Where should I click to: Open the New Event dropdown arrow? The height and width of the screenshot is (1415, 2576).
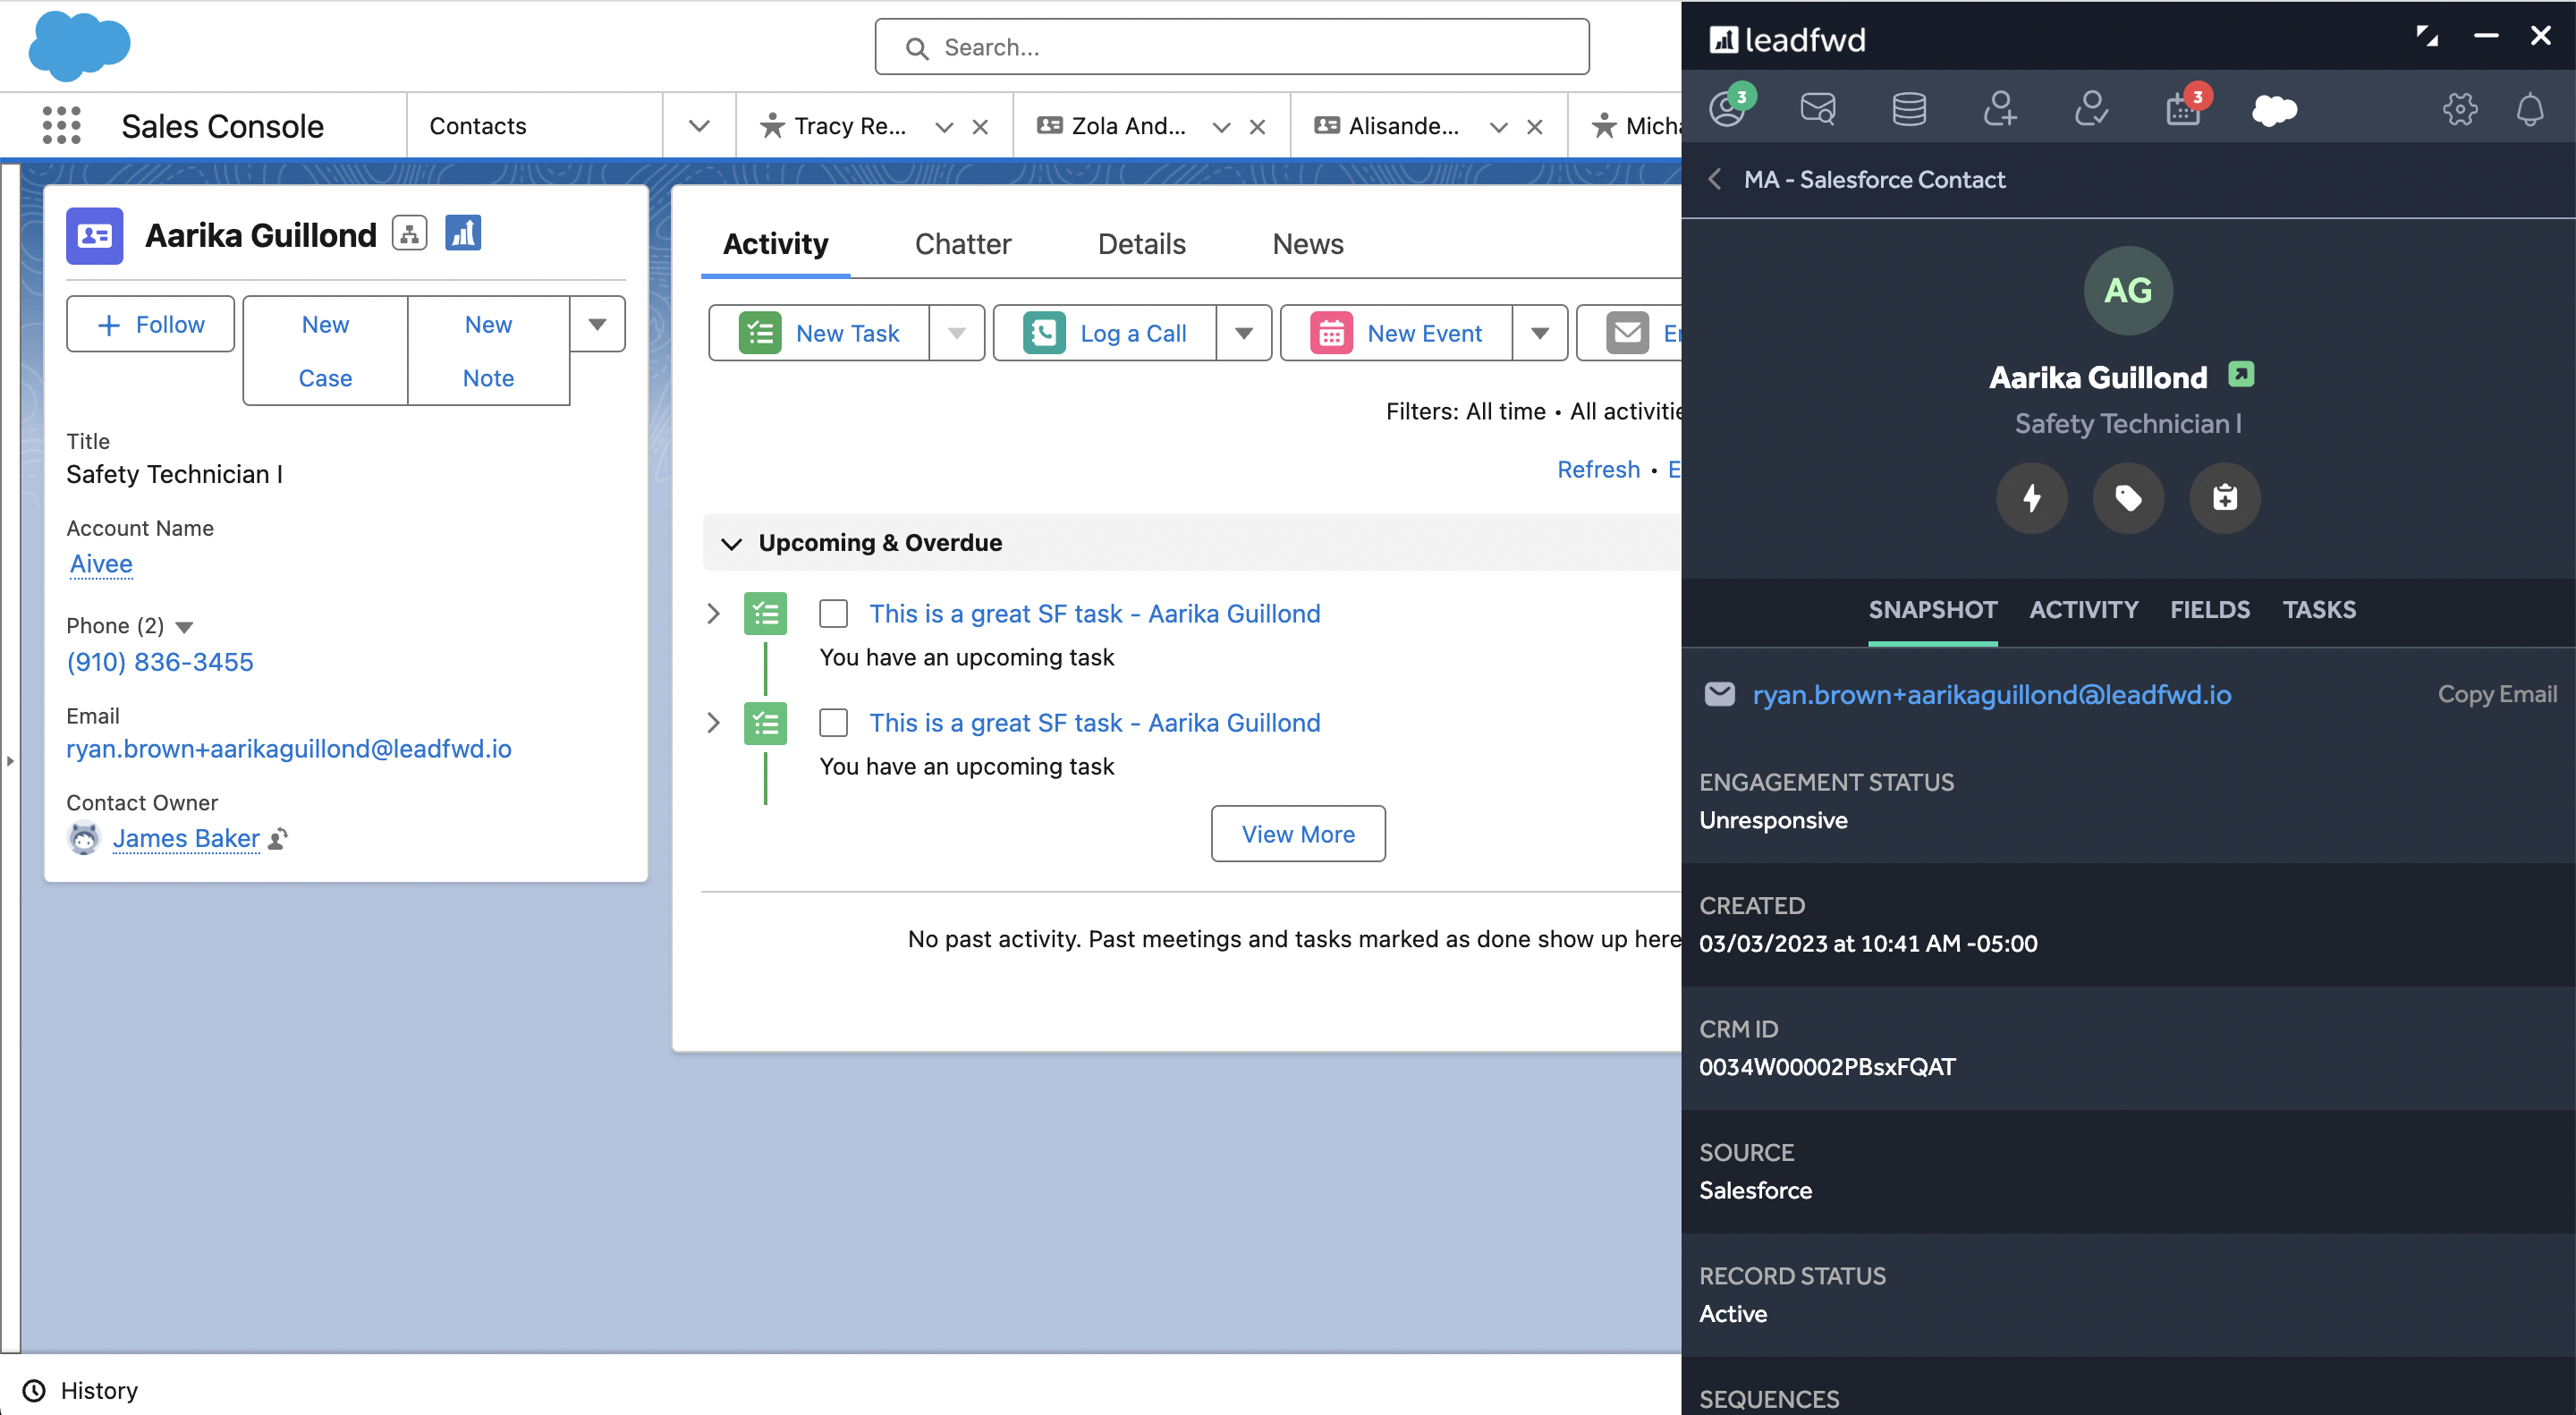(1540, 333)
